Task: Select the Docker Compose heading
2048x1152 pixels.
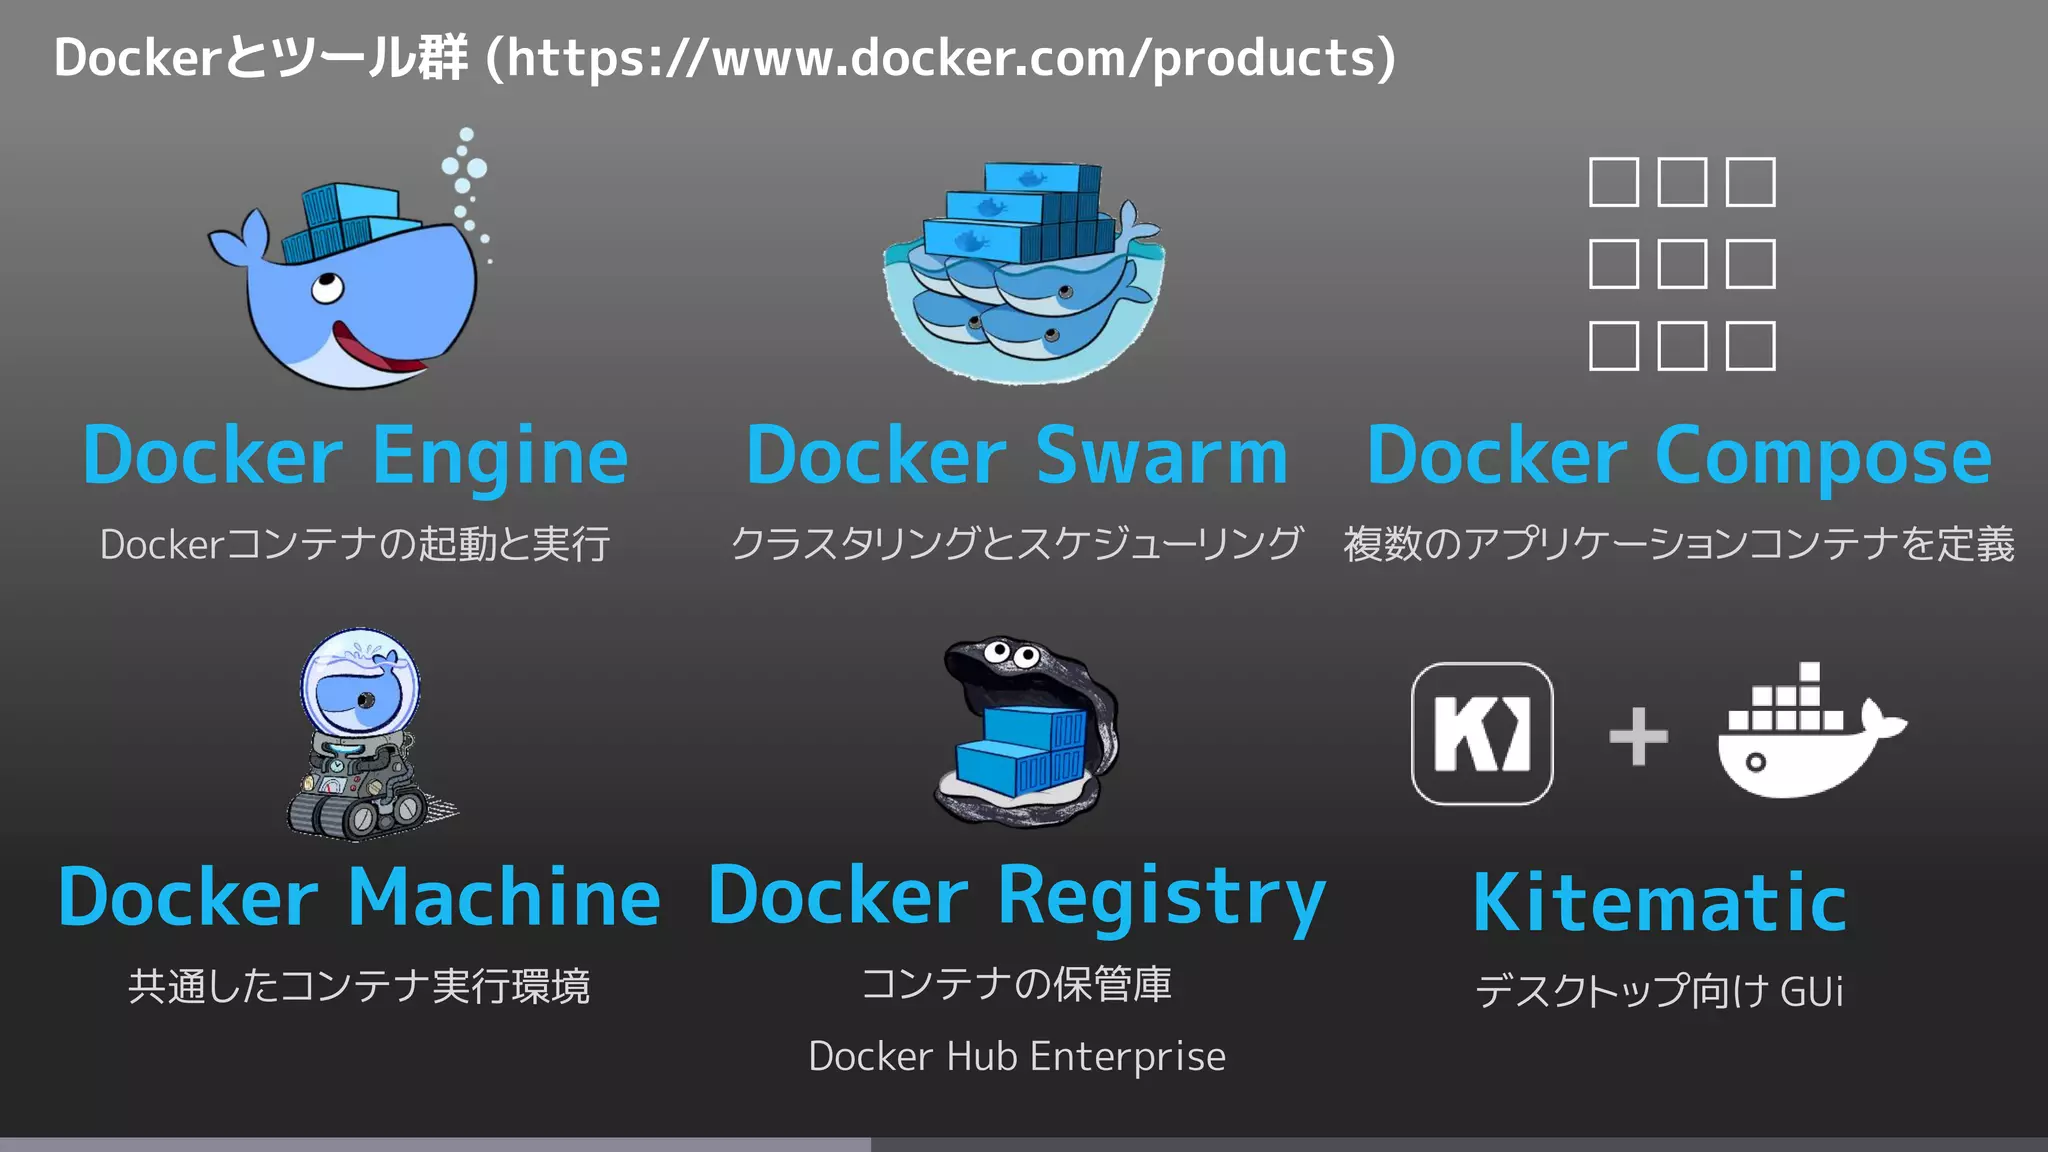Action: click(1679, 458)
